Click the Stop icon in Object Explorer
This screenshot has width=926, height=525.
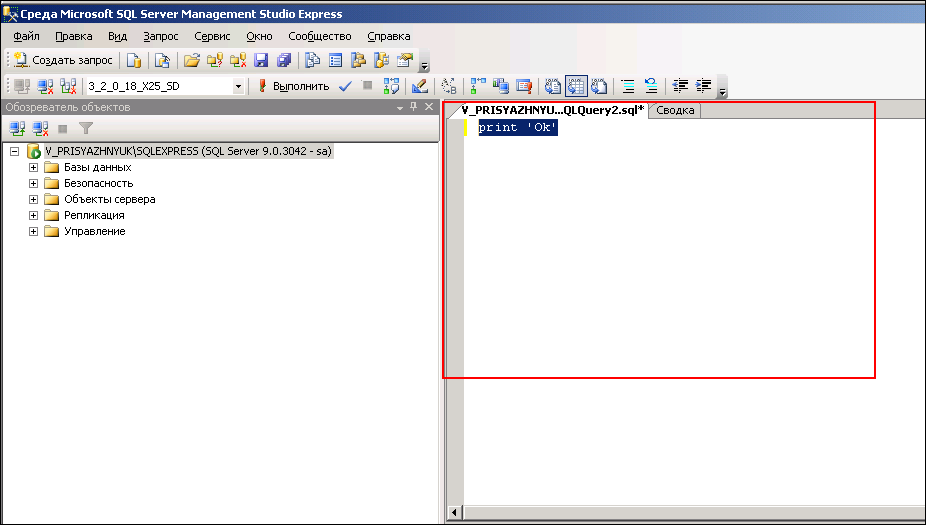(63, 128)
